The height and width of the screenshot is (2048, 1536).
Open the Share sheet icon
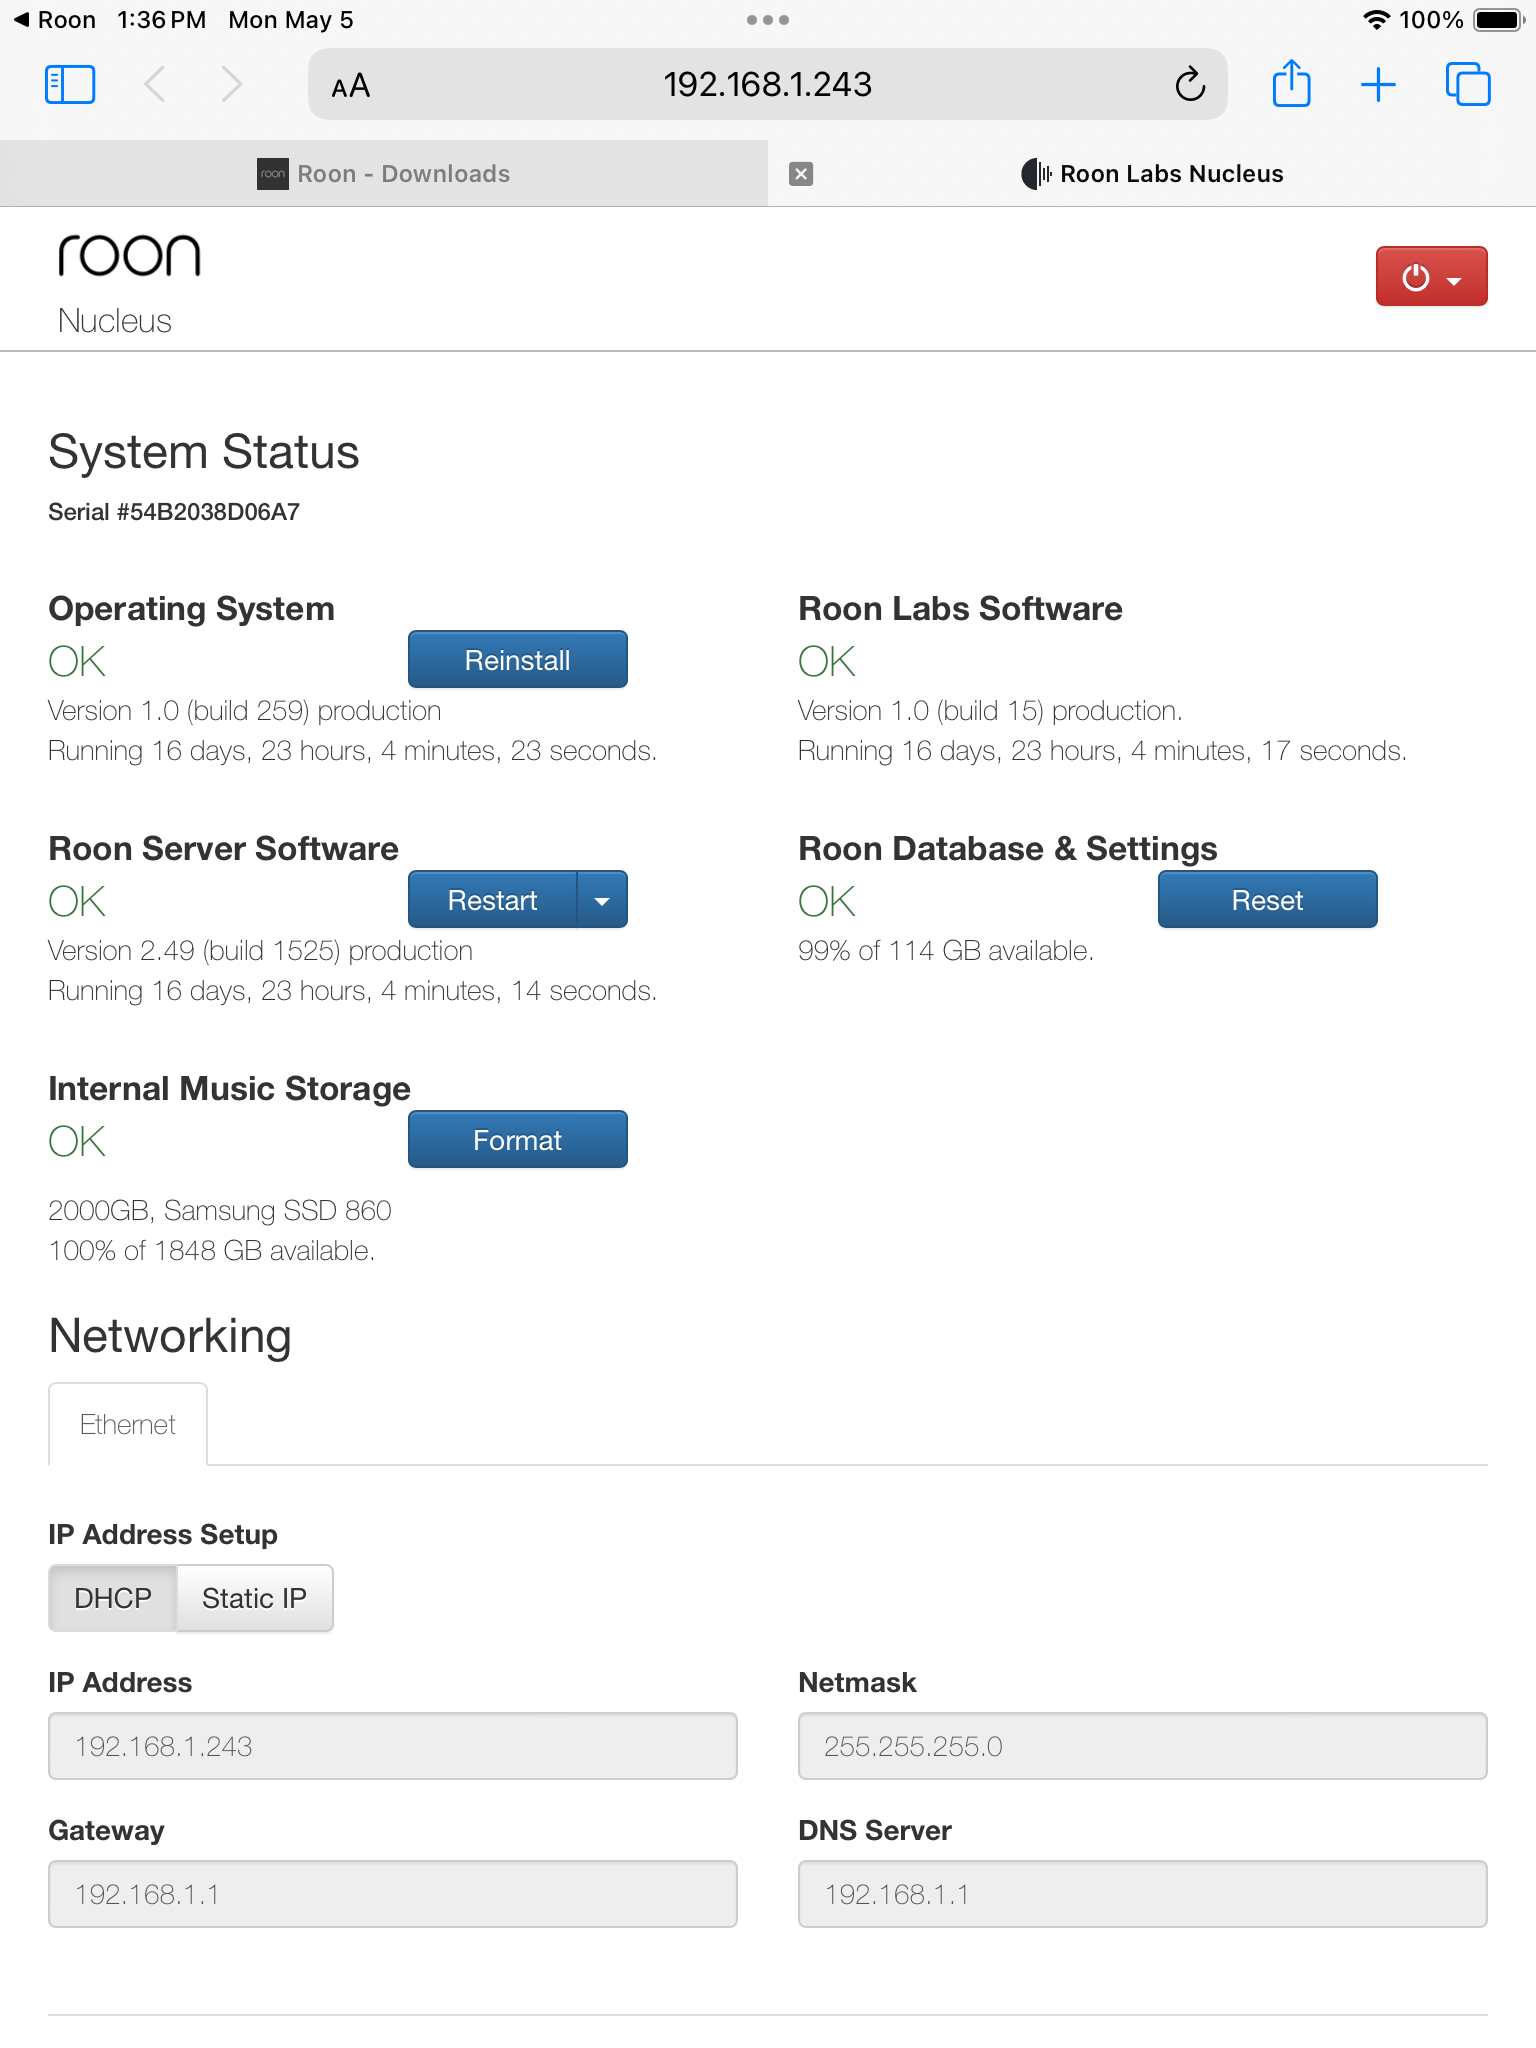click(x=1291, y=83)
